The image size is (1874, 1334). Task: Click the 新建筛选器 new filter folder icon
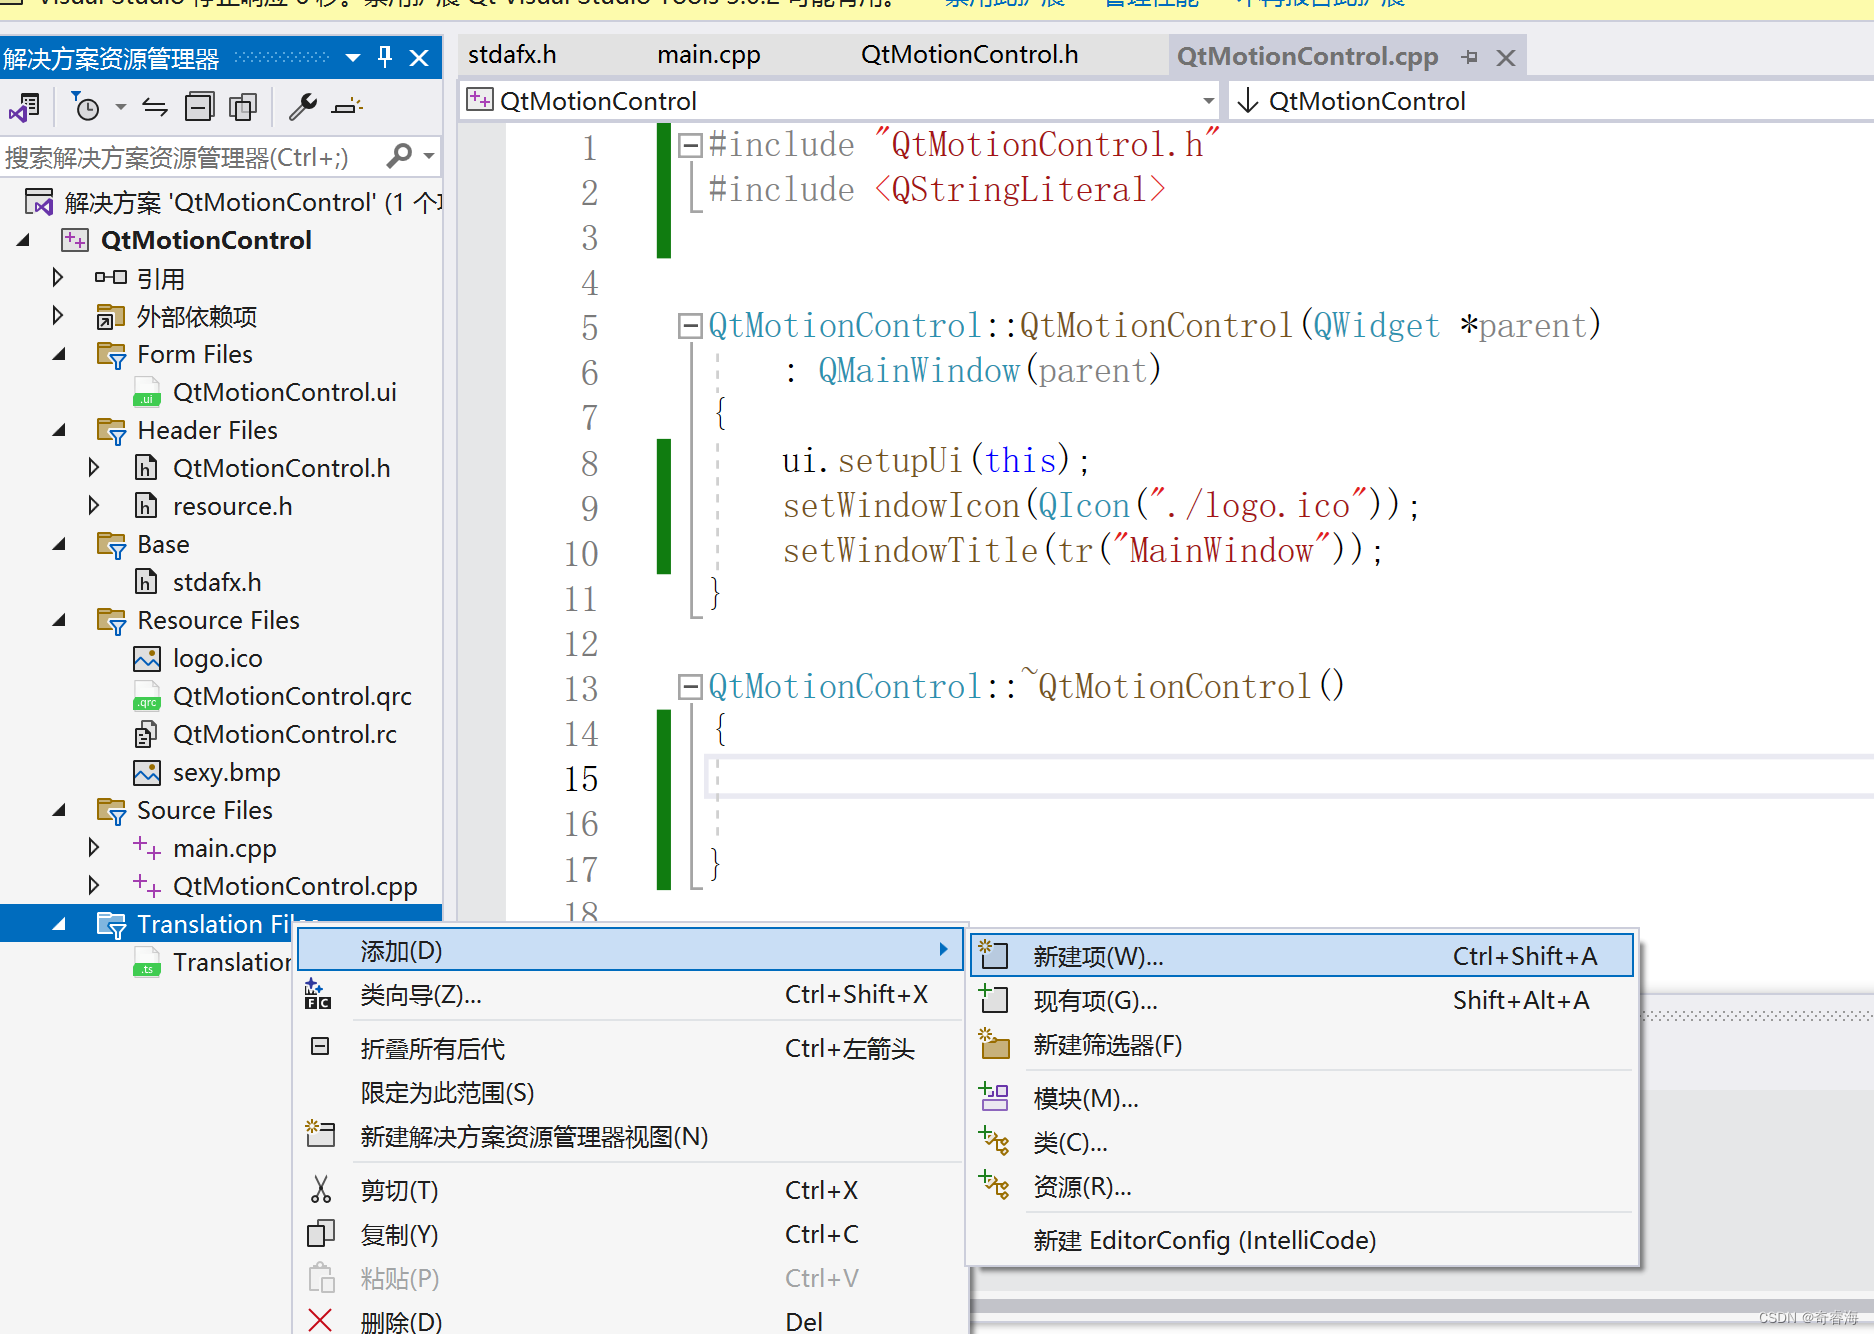[x=994, y=1043]
